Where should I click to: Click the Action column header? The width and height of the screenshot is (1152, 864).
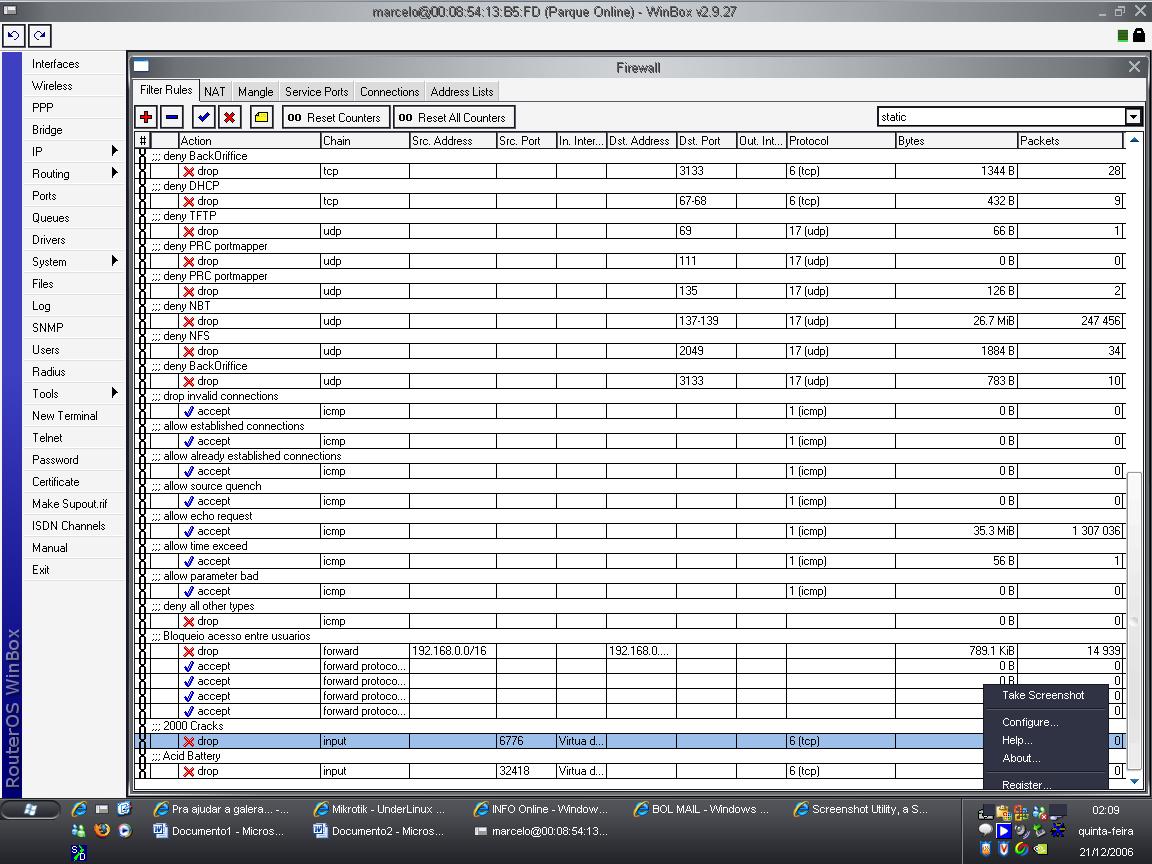[249, 140]
